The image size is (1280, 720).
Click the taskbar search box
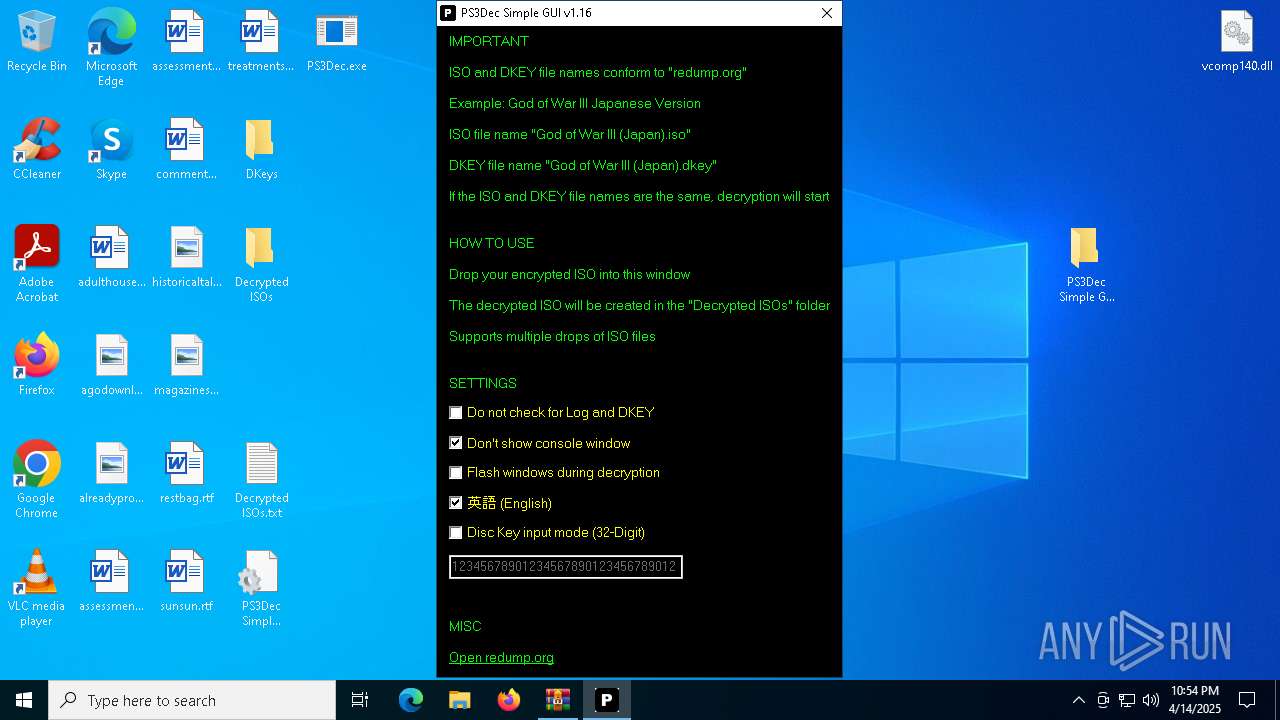tap(192, 700)
